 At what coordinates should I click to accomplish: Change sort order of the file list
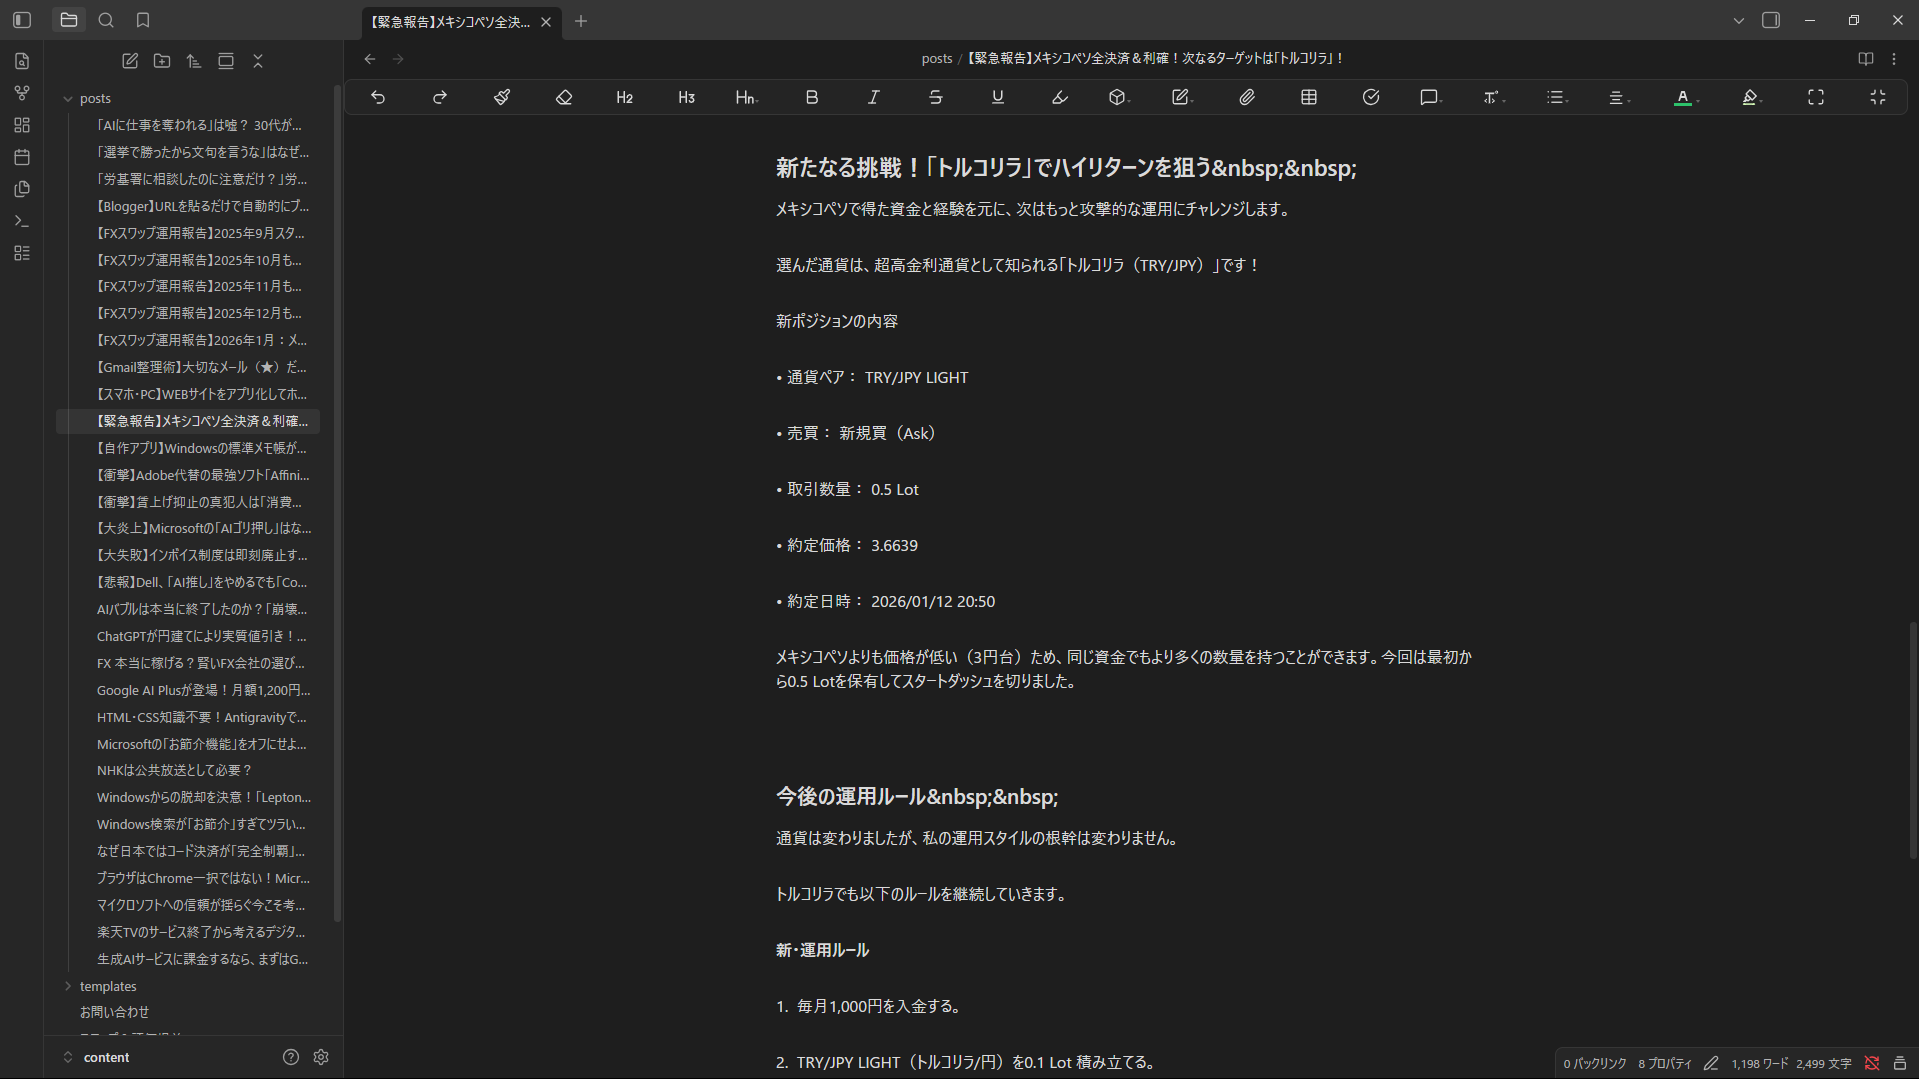point(193,61)
